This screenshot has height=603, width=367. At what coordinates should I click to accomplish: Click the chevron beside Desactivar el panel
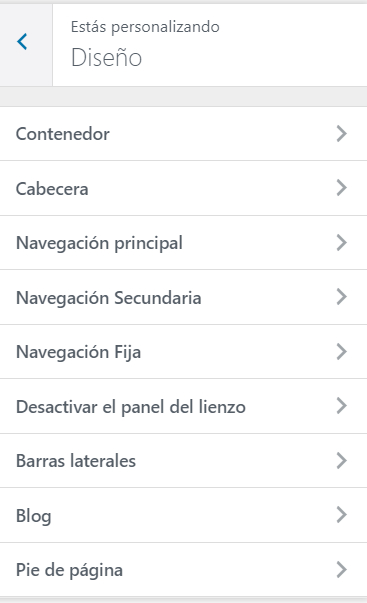342,406
